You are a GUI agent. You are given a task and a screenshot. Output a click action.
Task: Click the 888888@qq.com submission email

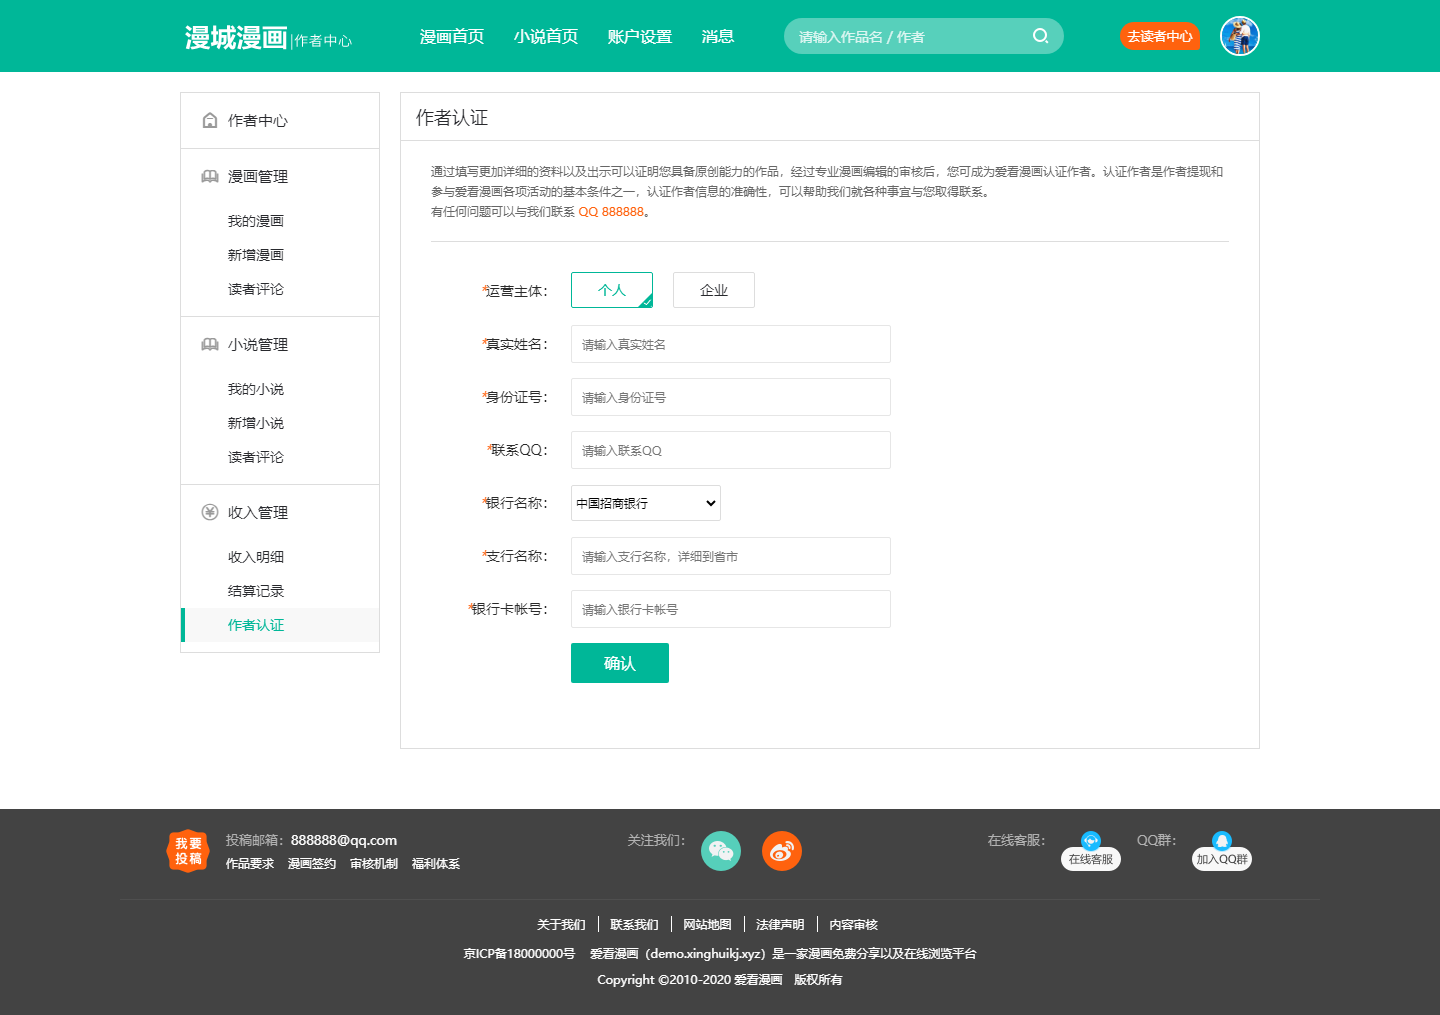coord(344,840)
